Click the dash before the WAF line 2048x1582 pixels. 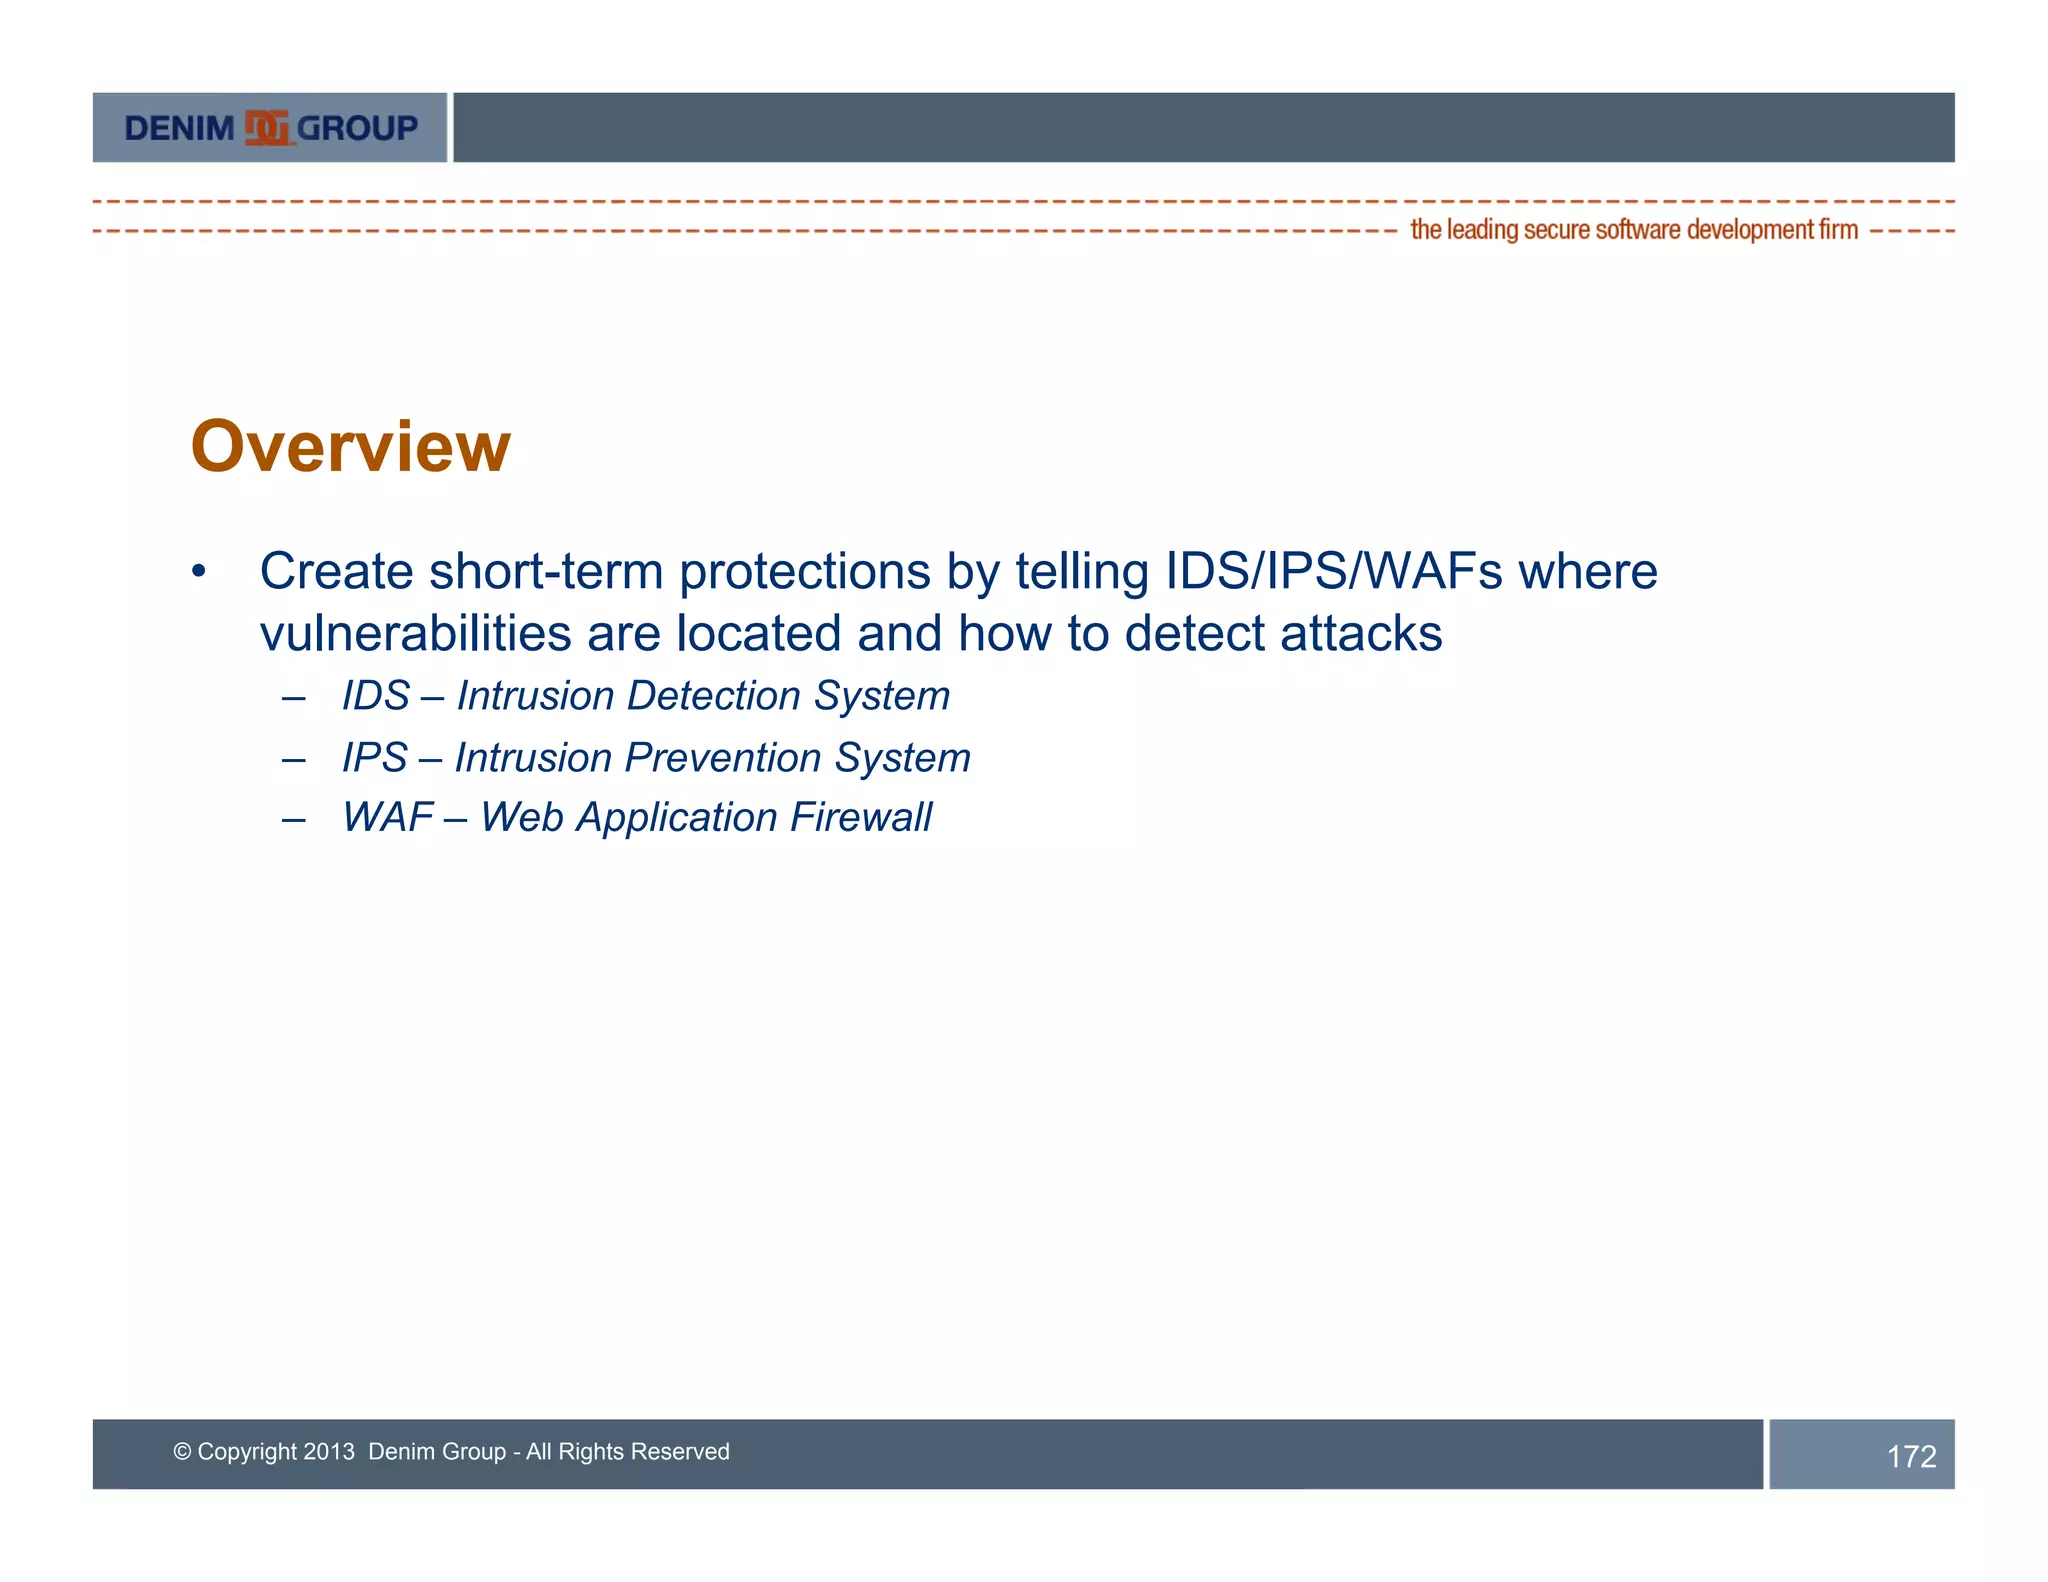293,820
